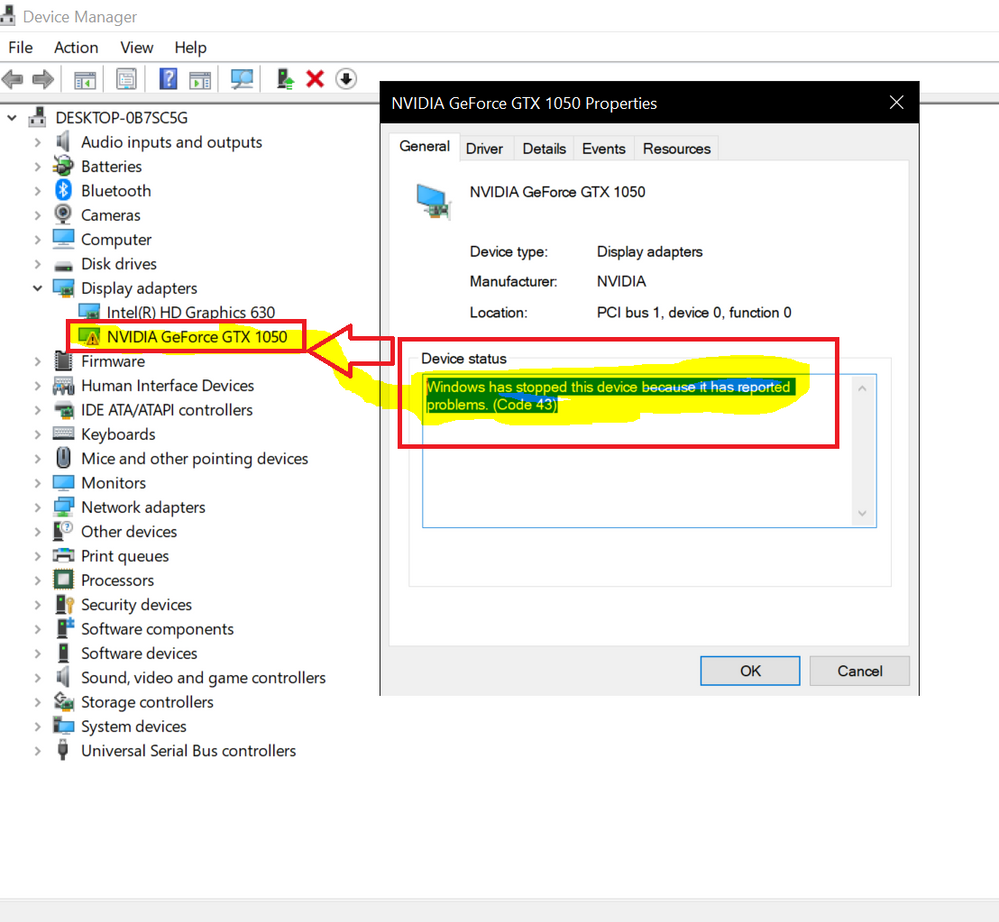
Task: Click the Update device driver toolbar icon
Action: (x=285, y=79)
